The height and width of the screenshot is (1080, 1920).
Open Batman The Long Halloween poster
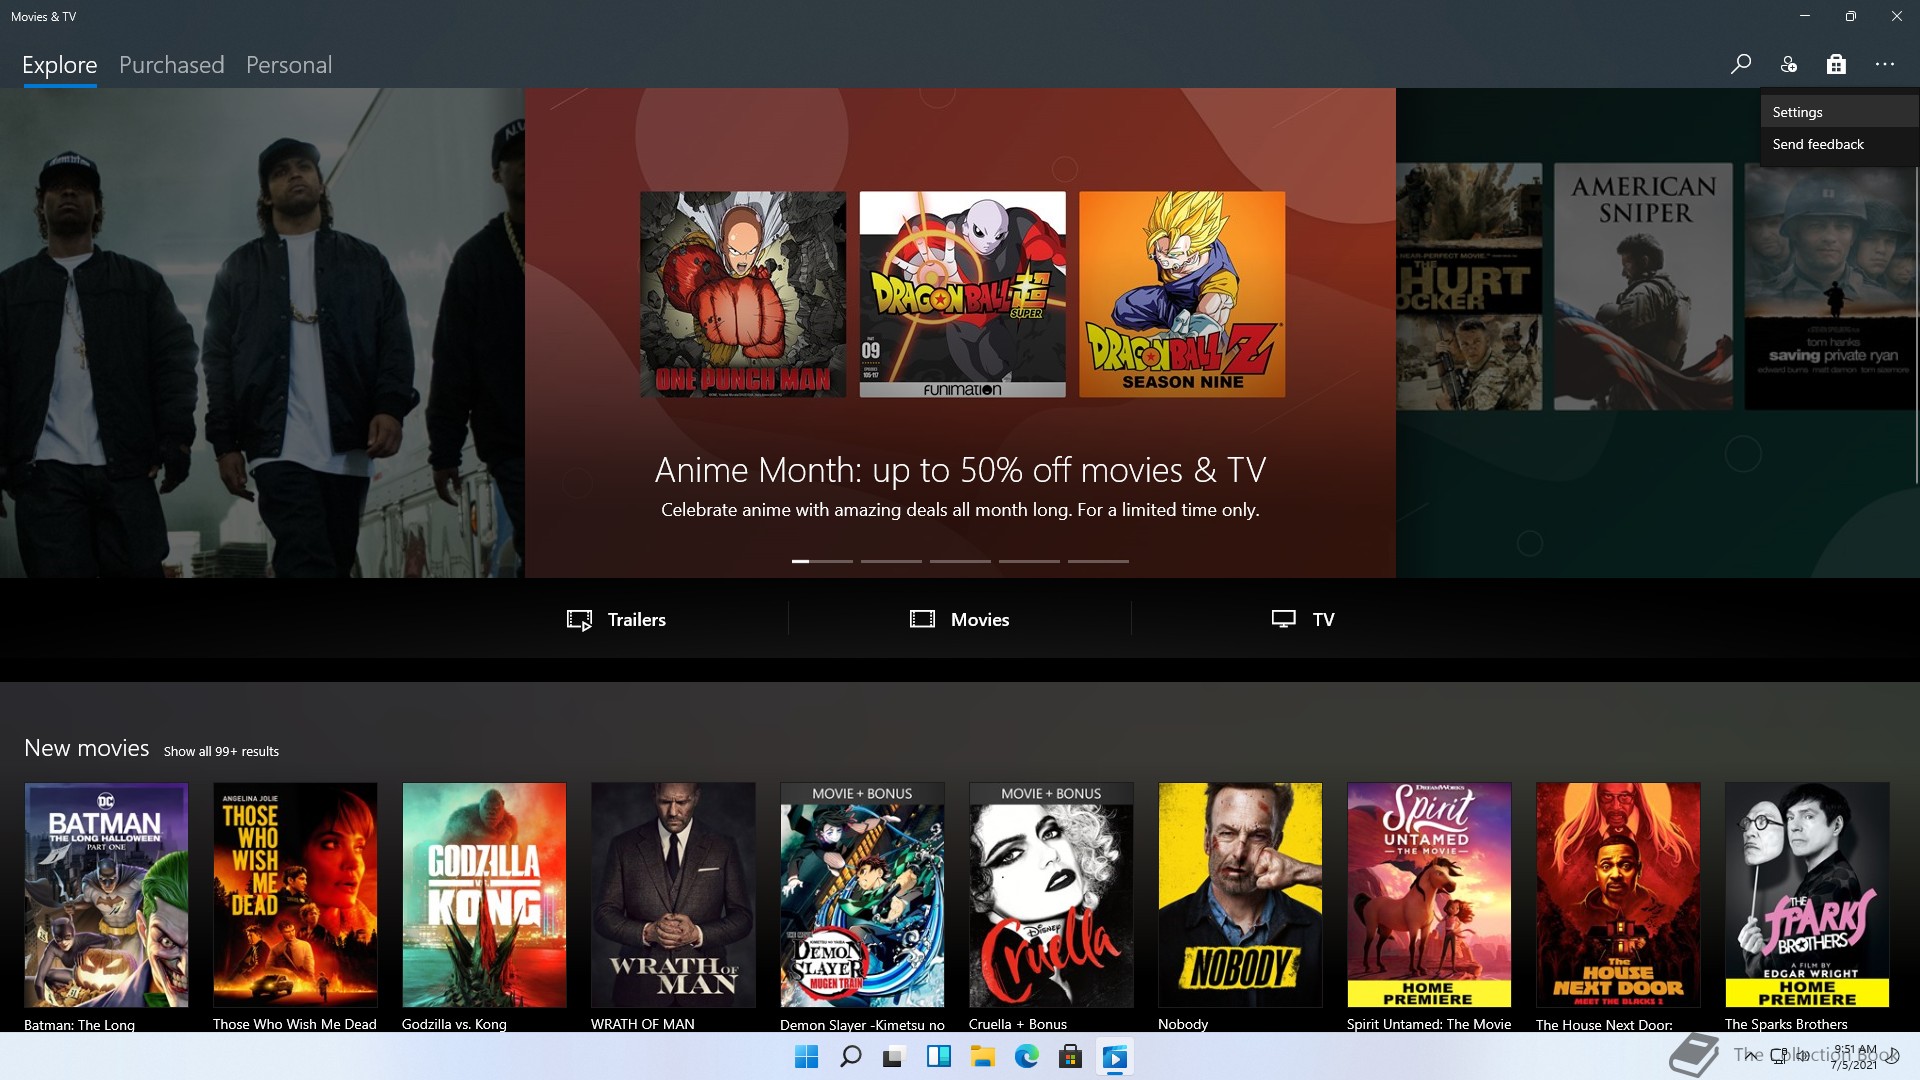106,895
